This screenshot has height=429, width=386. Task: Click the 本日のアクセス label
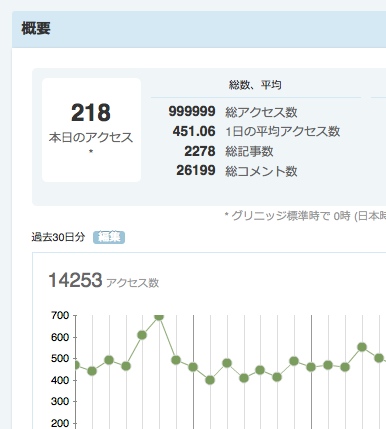[91, 137]
